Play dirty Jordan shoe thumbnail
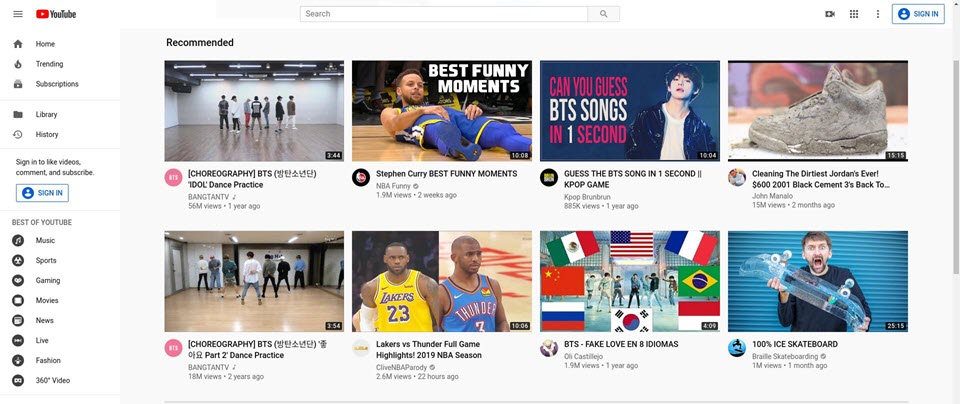 coord(818,111)
